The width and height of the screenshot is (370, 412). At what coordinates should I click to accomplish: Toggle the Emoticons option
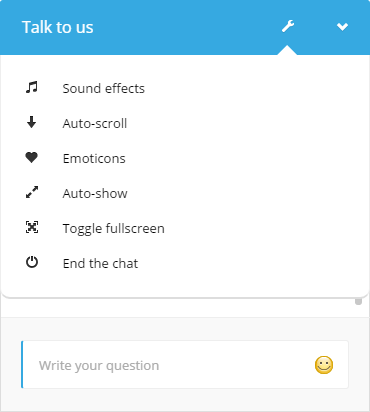pos(185,158)
